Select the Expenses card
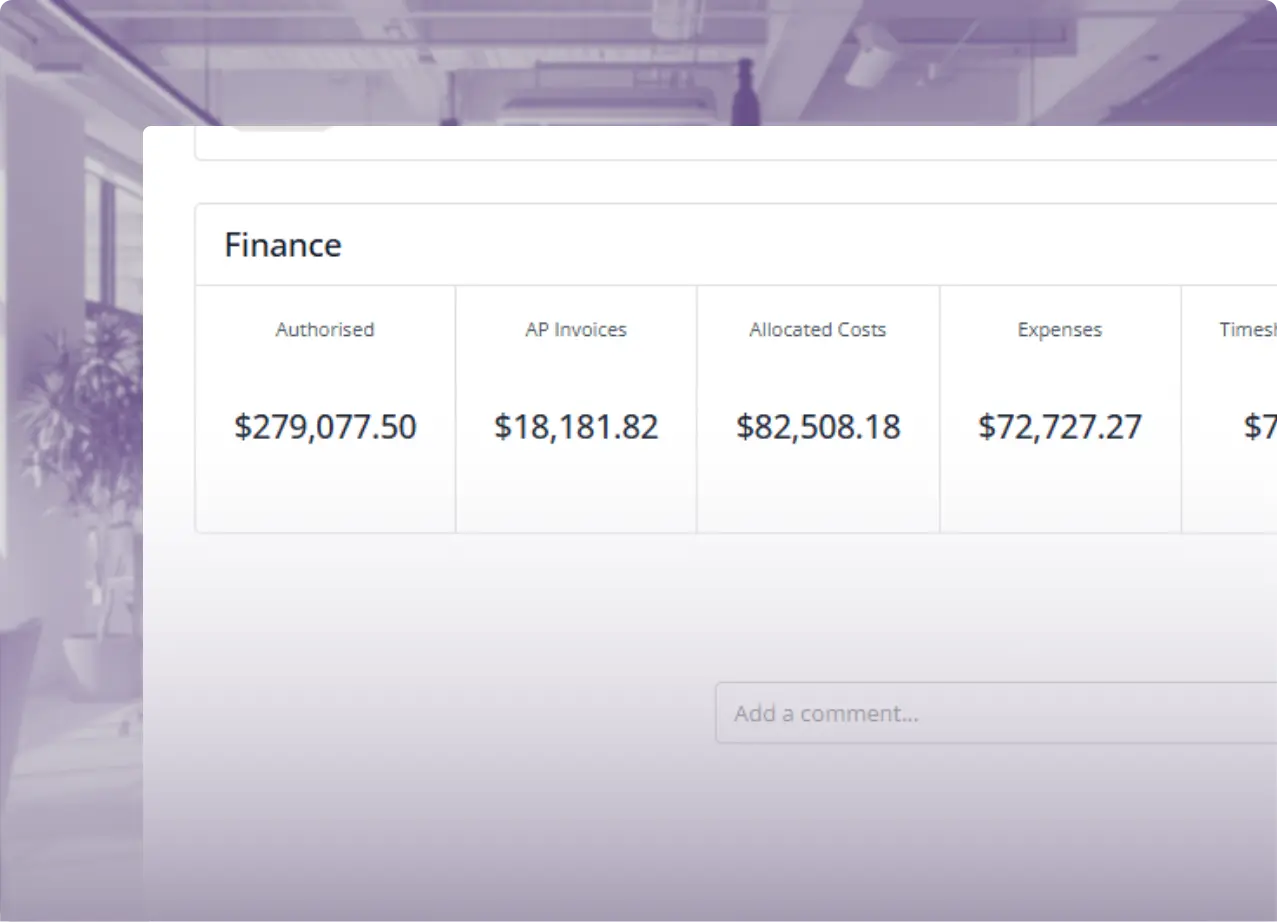This screenshot has width=1277, height=922. [x=1059, y=408]
